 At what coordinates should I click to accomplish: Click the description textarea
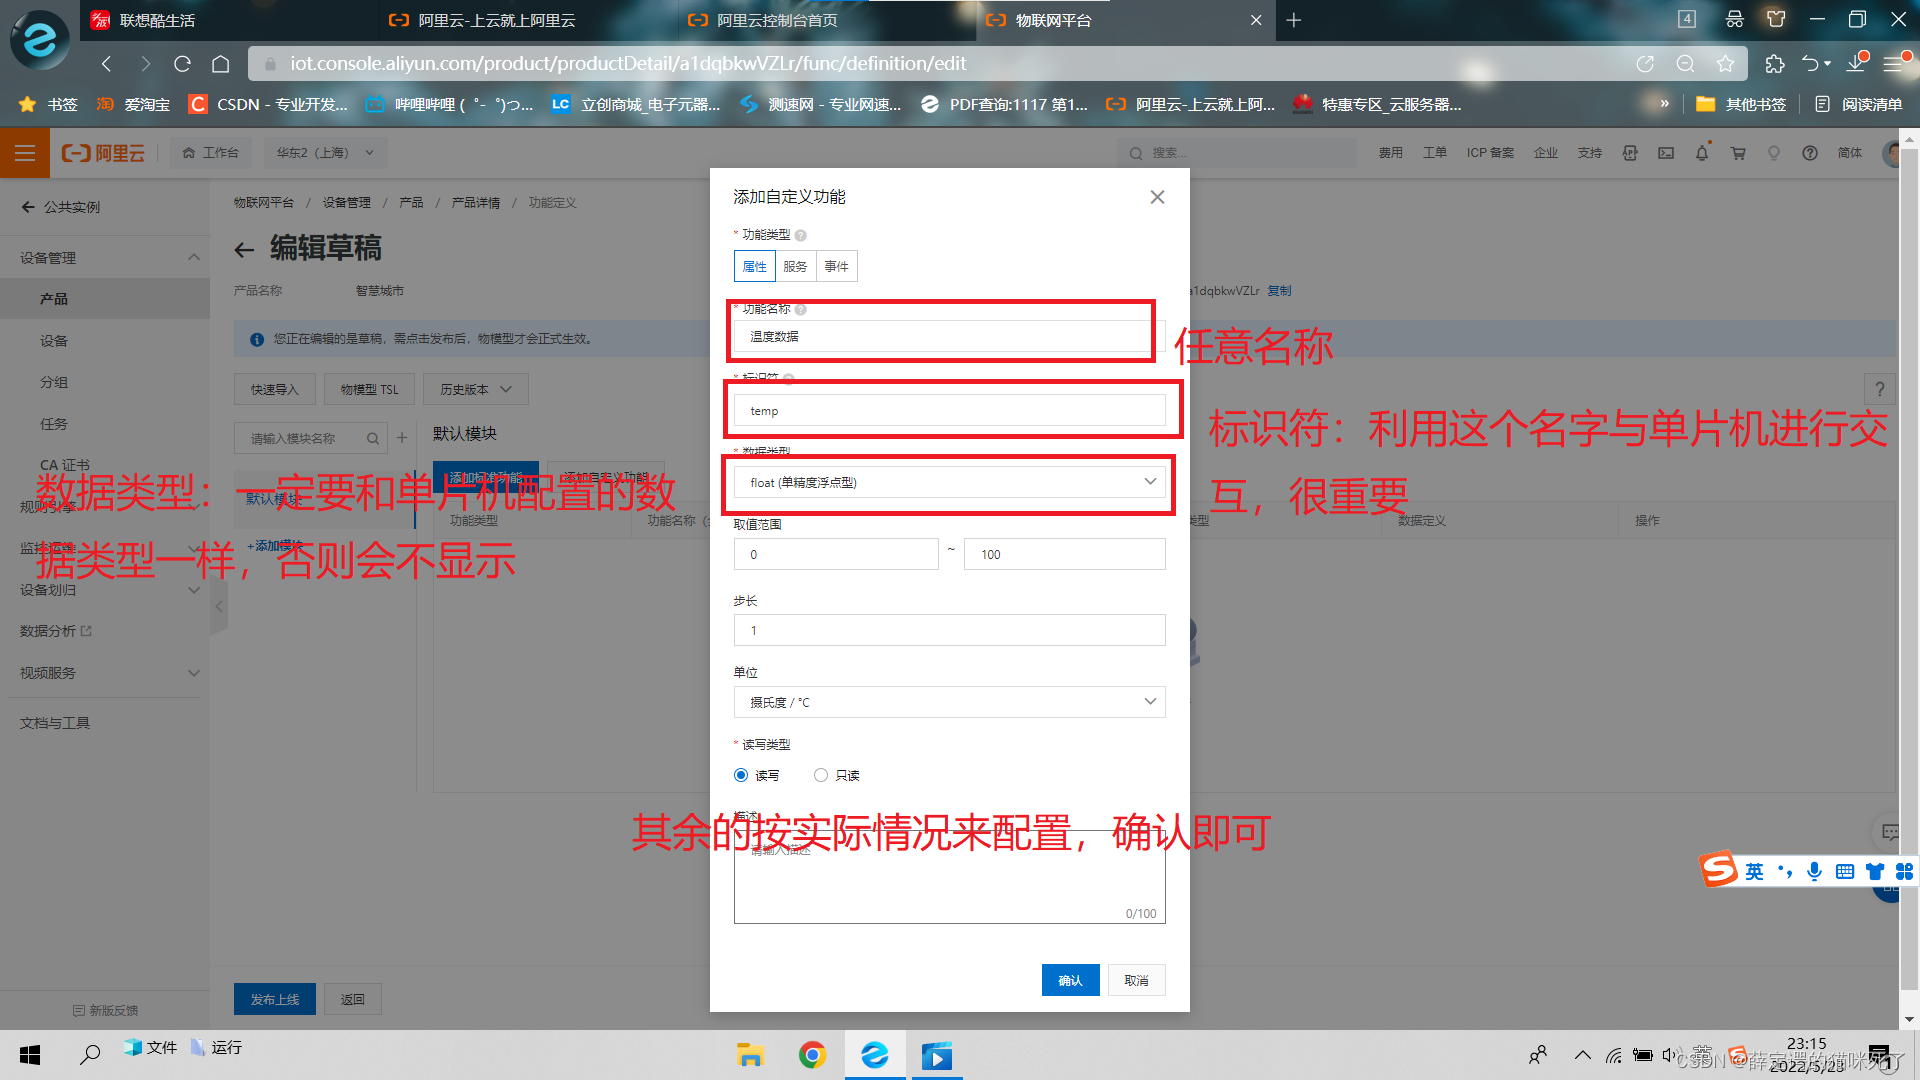pos(949,877)
